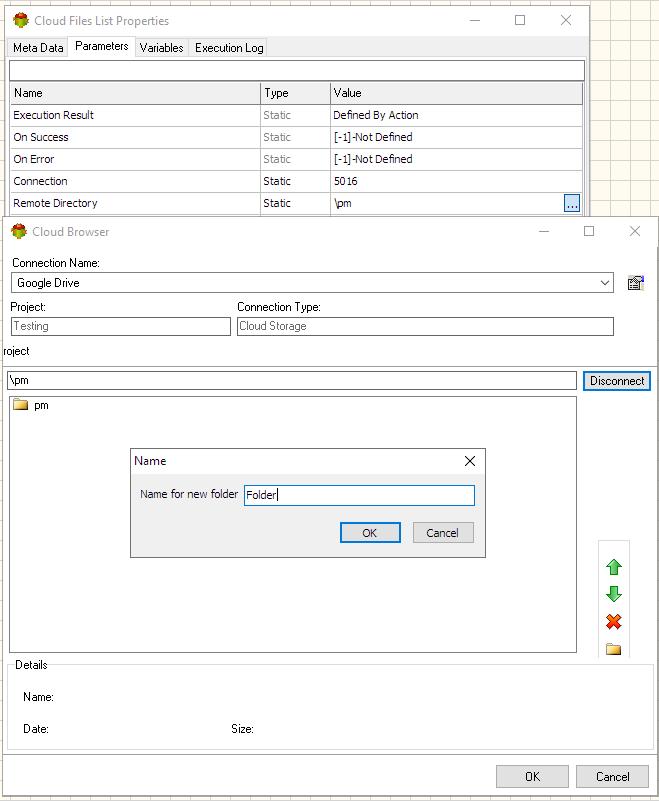Click the \pm path input field
The width and height of the screenshot is (659, 801).
pos(292,381)
